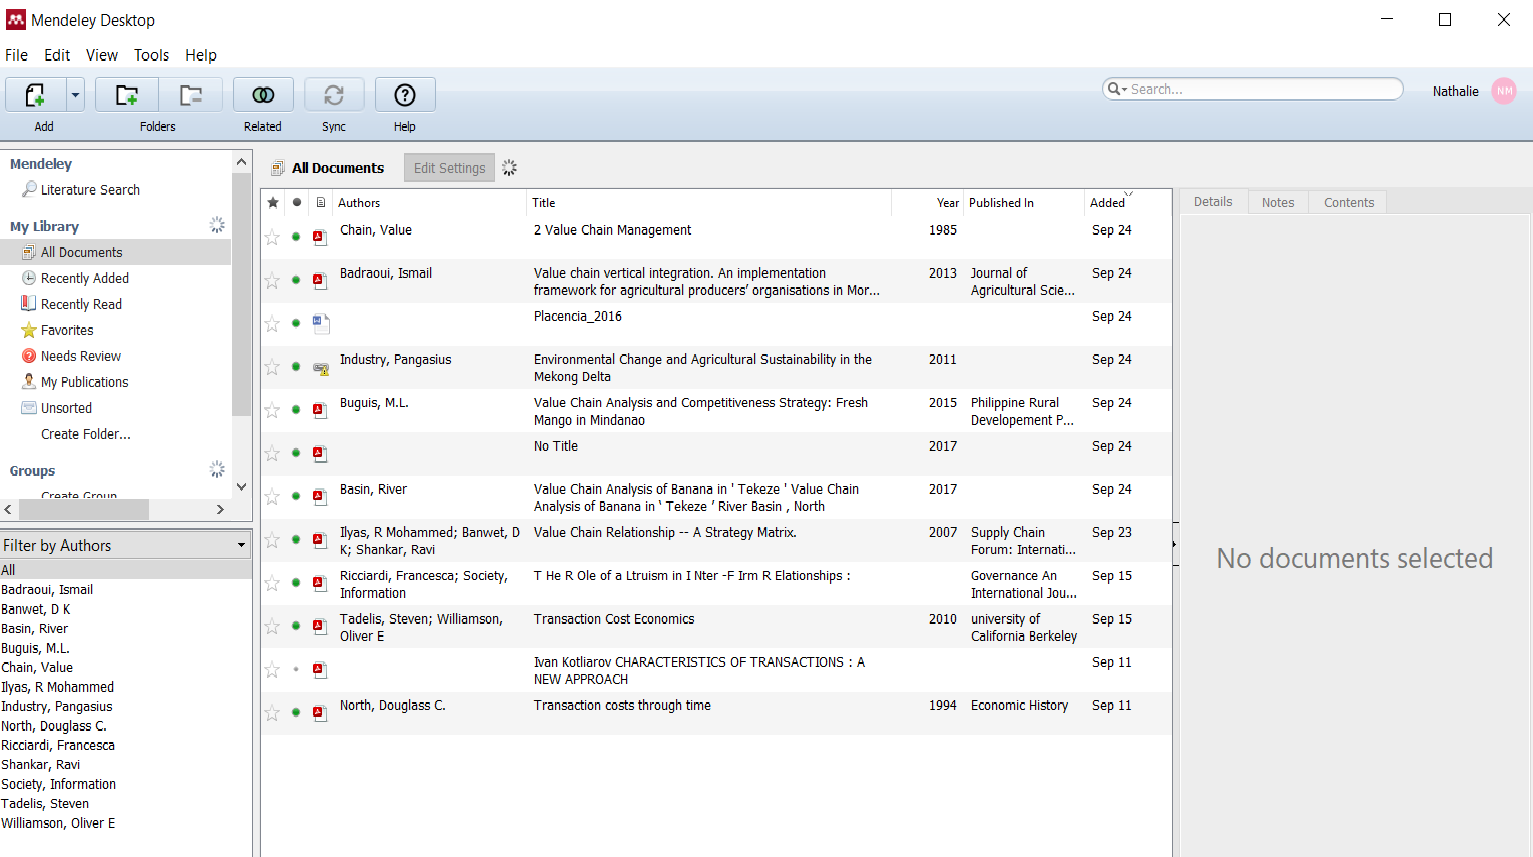1533x857 pixels.
Task: Toggle read status dot for Placencia_2016
Action: pos(296,323)
